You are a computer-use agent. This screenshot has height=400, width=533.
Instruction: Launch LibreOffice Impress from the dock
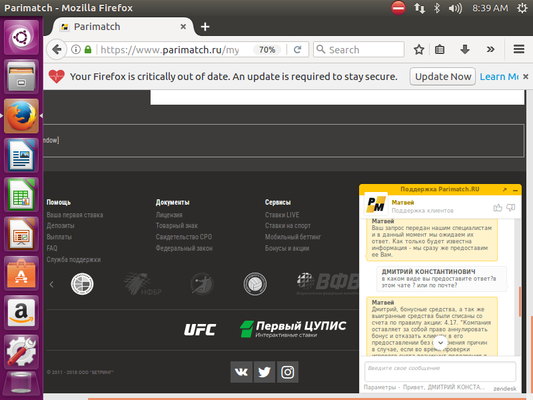click(x=21, y=234)
